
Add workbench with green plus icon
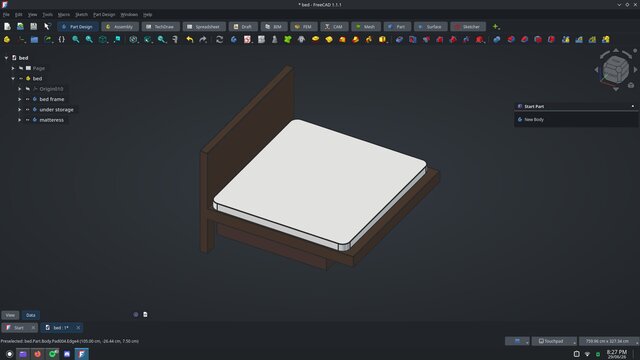coord(496,27)
